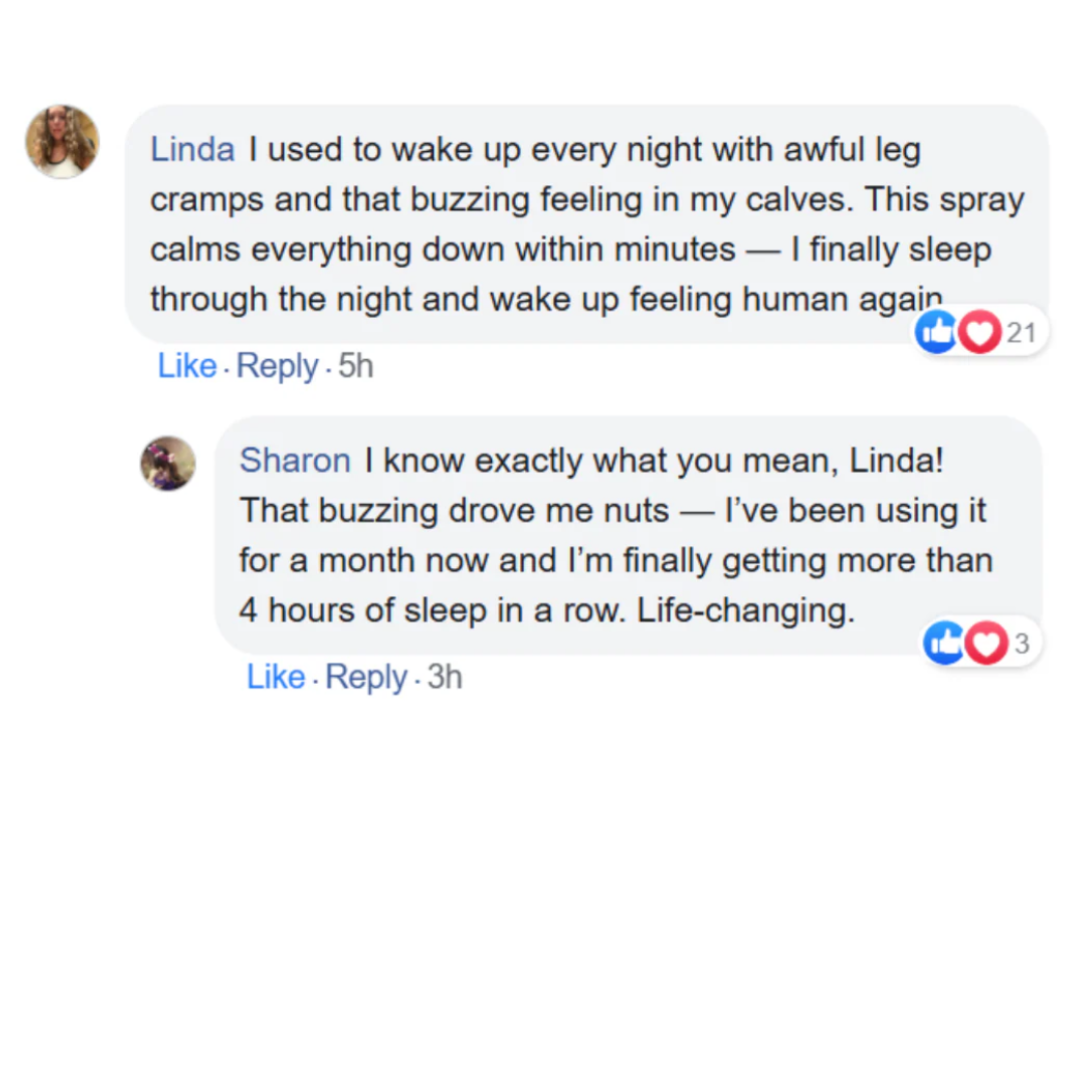This screenshot has width=1080, height=1080.
Task: Open Sharon's profile picture
Action: pyautogui.click(x=167, y=463)
